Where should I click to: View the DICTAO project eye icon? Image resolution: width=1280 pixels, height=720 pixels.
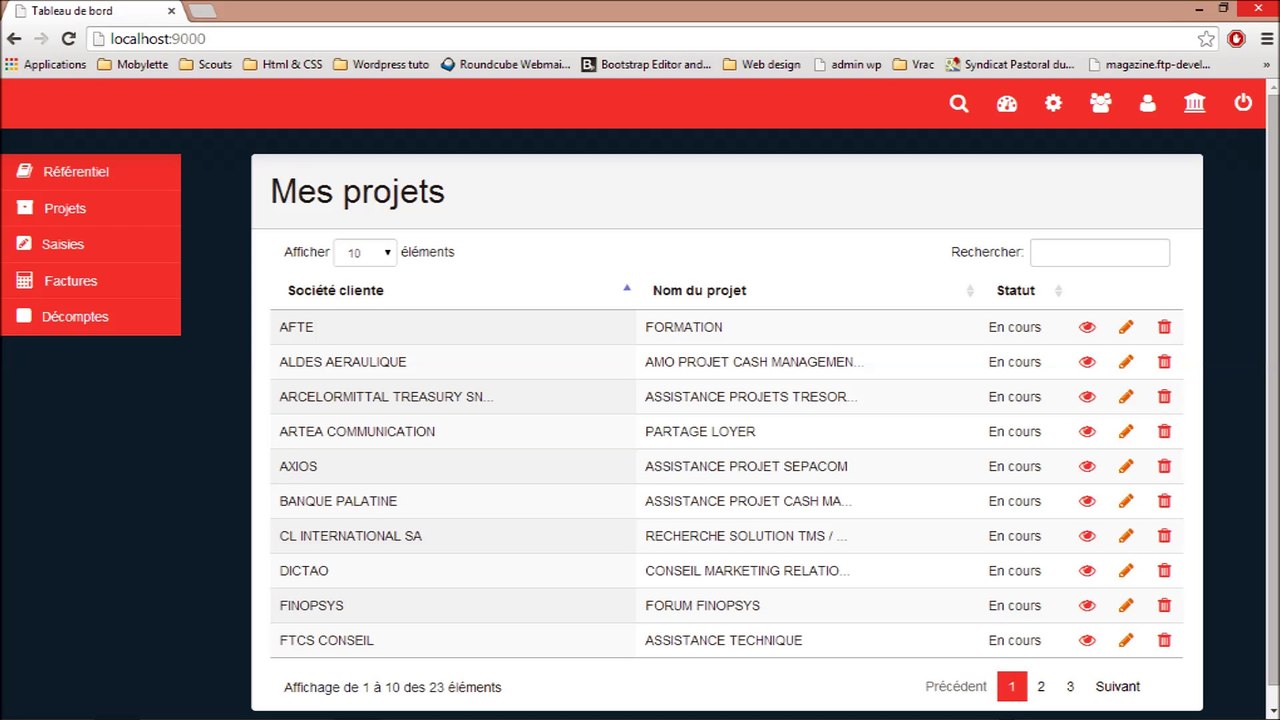click(1087, 571)
